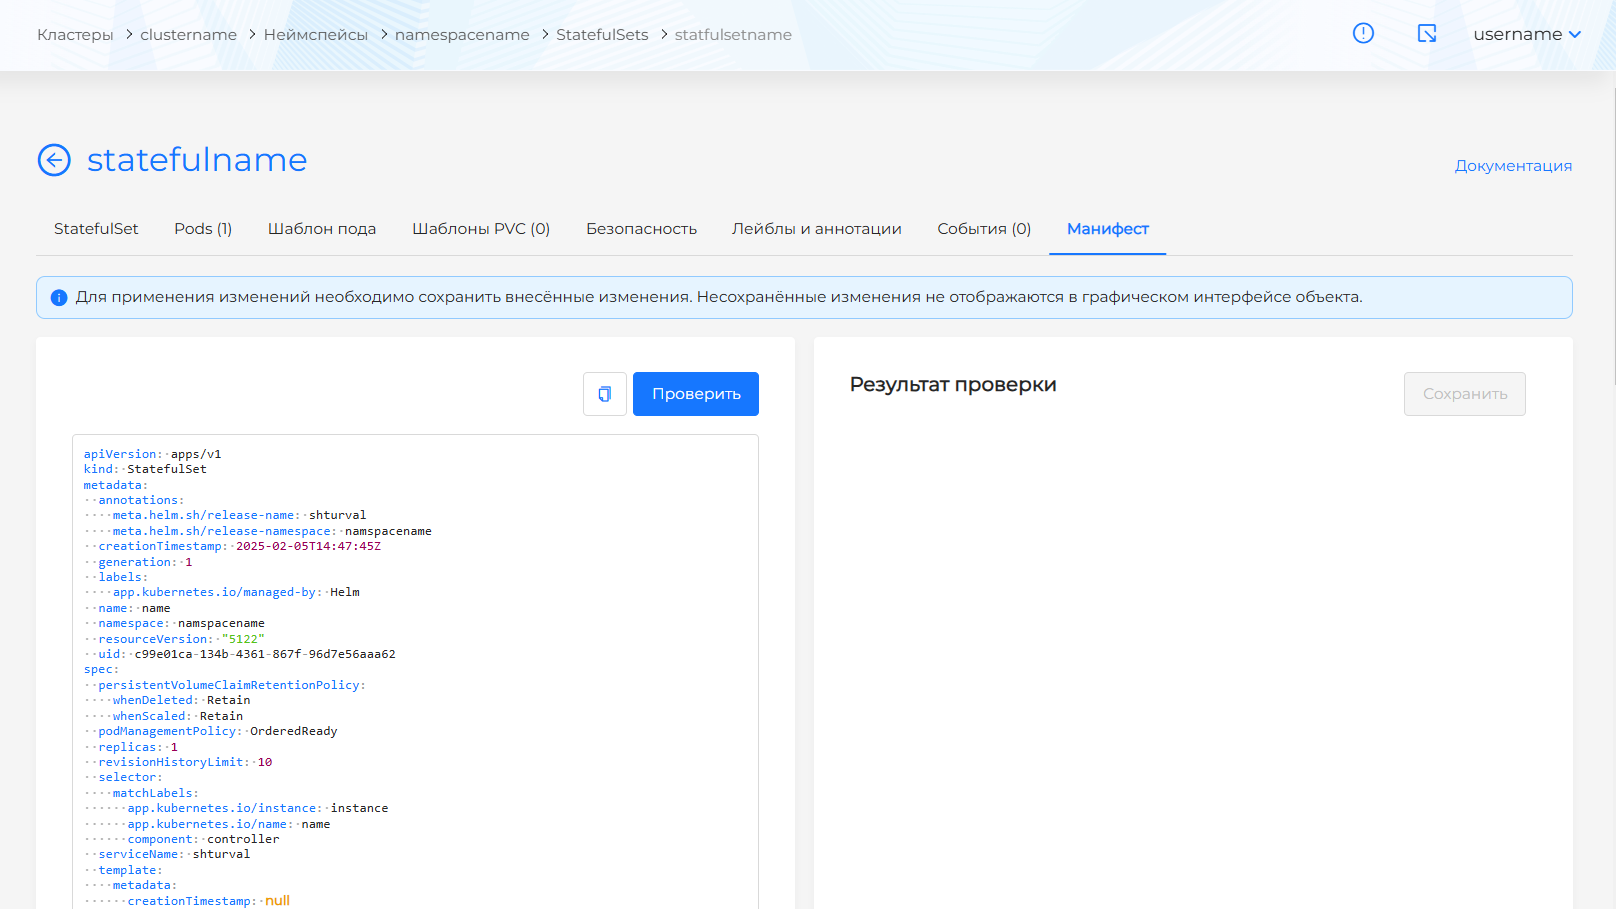Image resolution: width=1616 pixels, height=909 pixels.
Task: Show the События (0) tab
Action: tap(984, 229)
